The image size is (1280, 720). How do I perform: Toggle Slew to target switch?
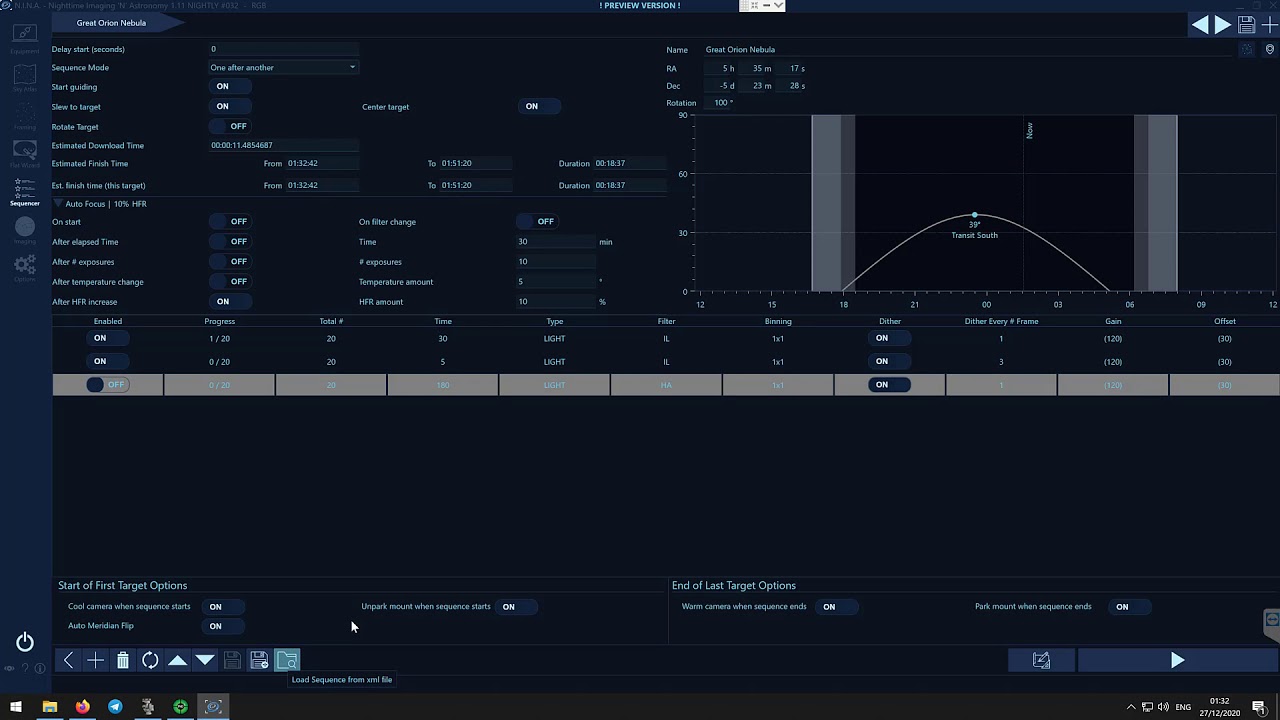pos(229,106)
